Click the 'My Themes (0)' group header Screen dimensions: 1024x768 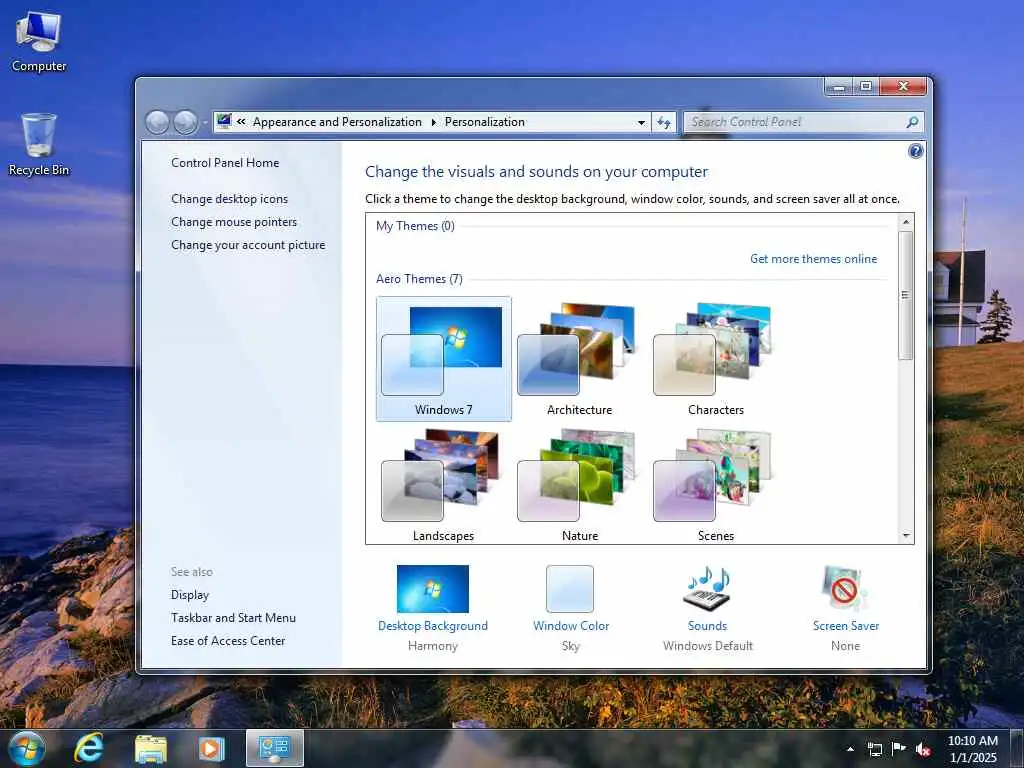tap(415, 226)
